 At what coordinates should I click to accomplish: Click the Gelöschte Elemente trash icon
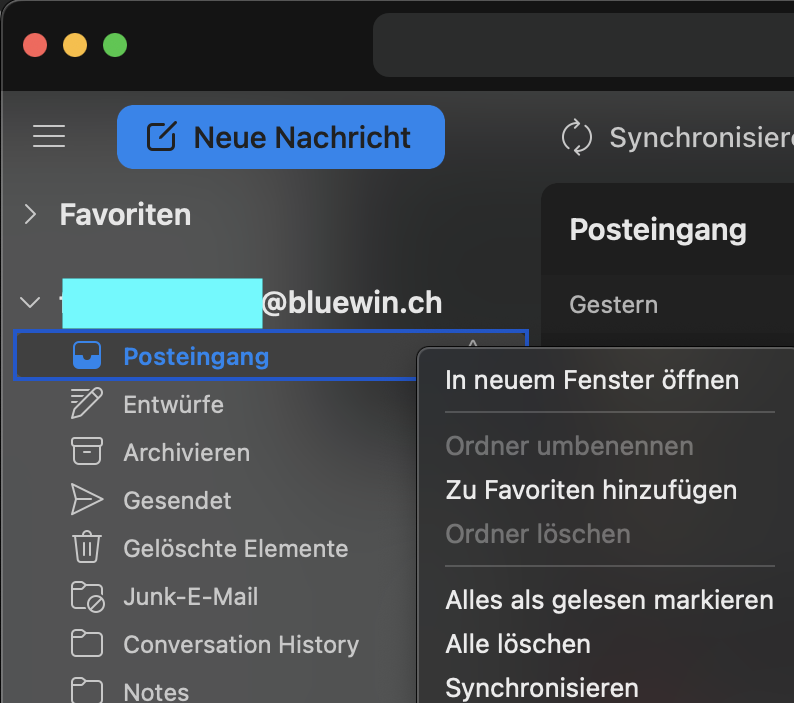87,547
